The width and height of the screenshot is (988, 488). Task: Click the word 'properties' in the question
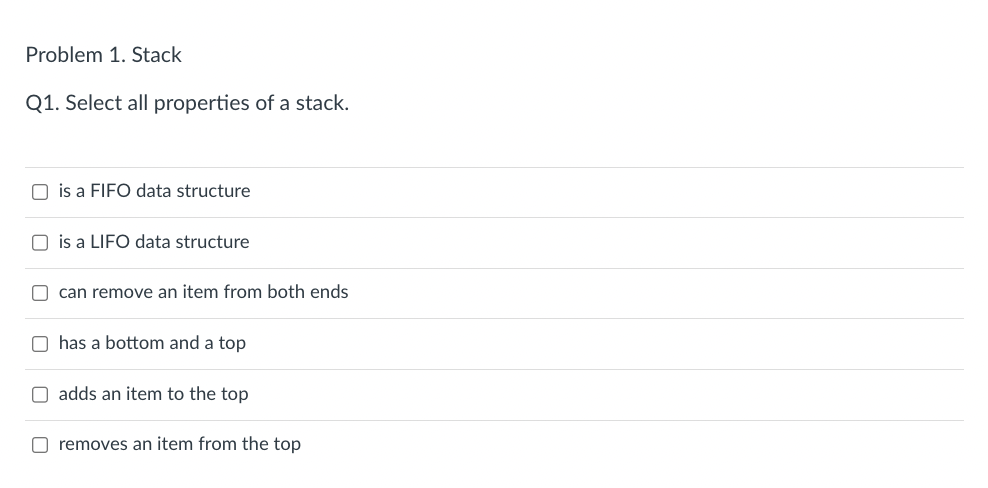[202, 103]
